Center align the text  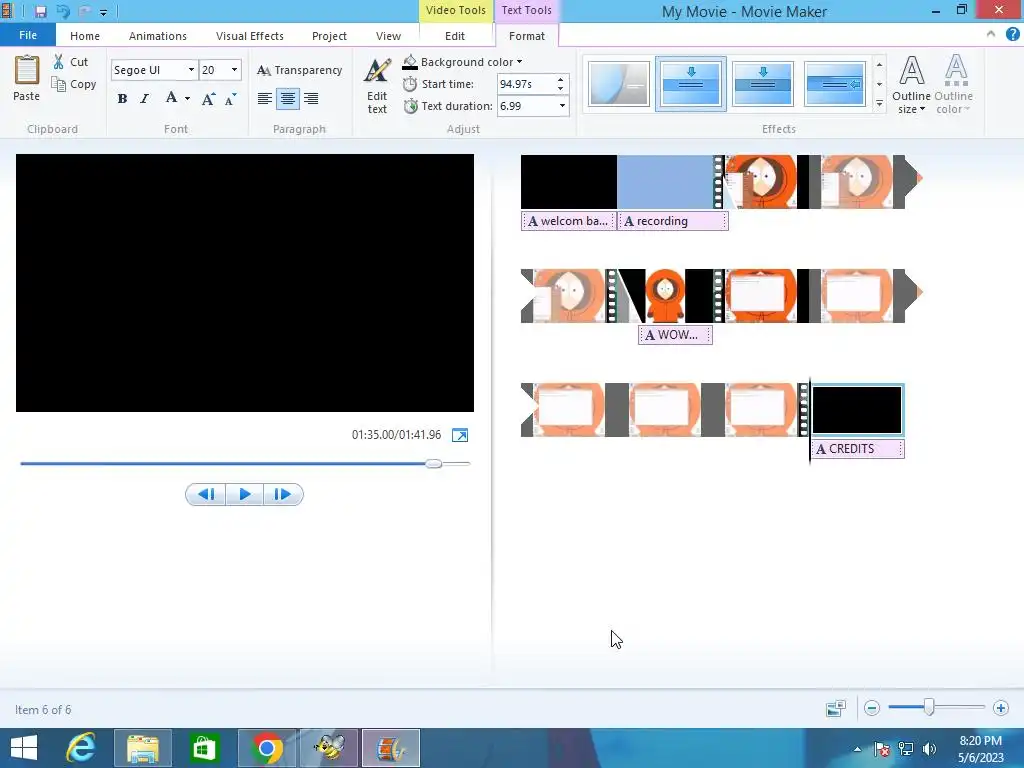coord(288,99)
